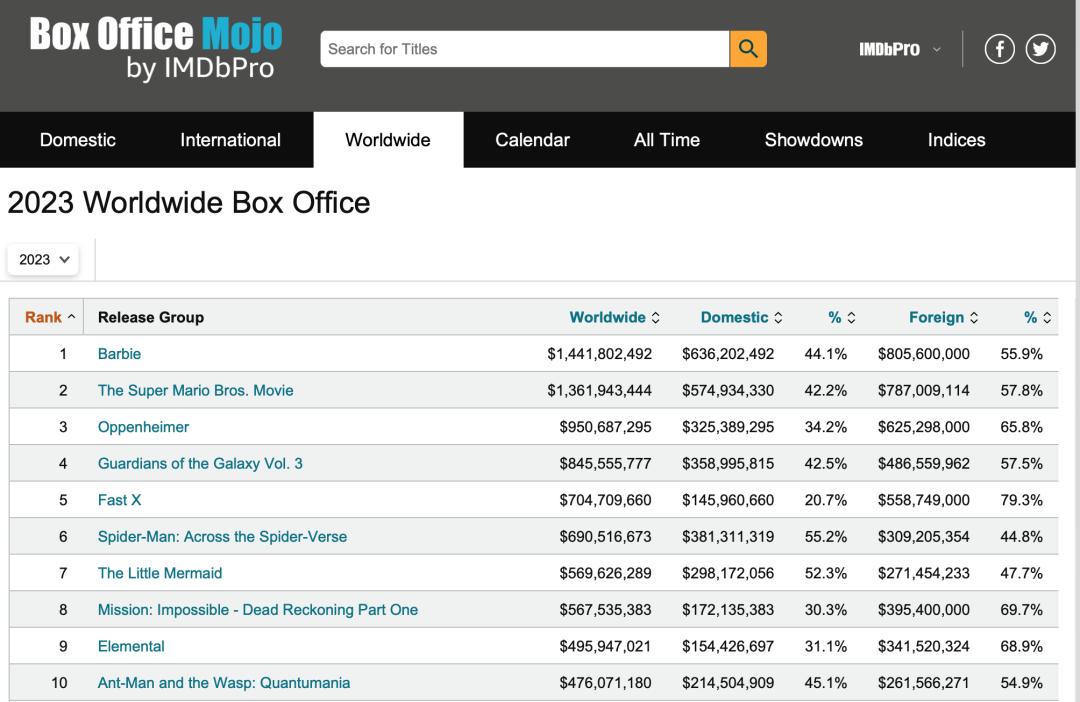
Task: Open the Elemental release link
Action: tap(131, 646)
